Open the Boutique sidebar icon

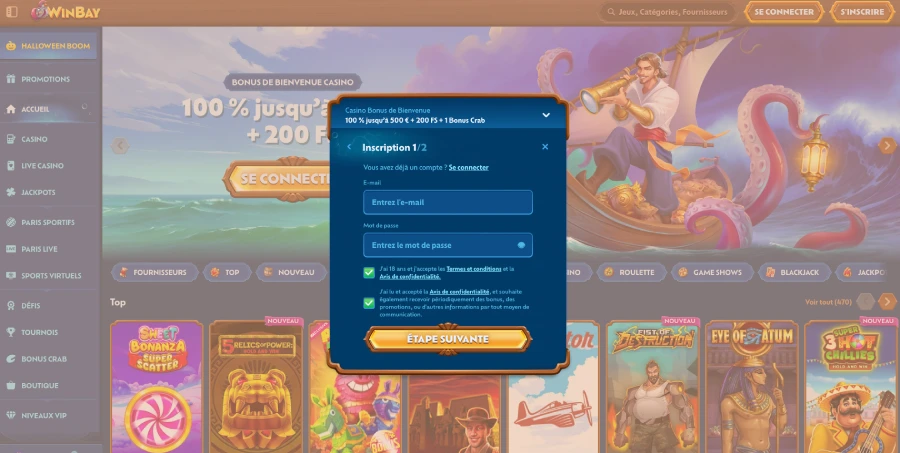[x=10, y=385]
